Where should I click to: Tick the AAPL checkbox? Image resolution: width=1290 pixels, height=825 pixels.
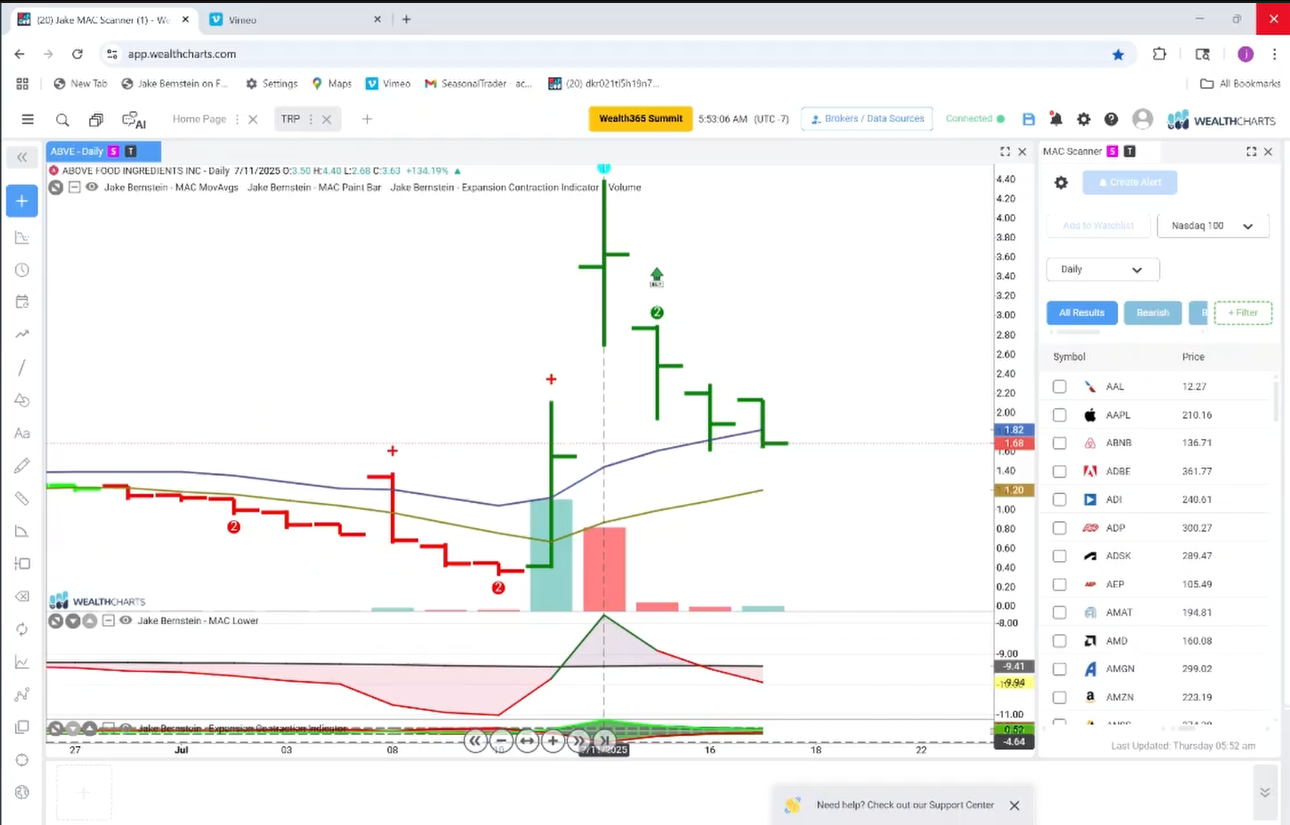pos(1060,415)
